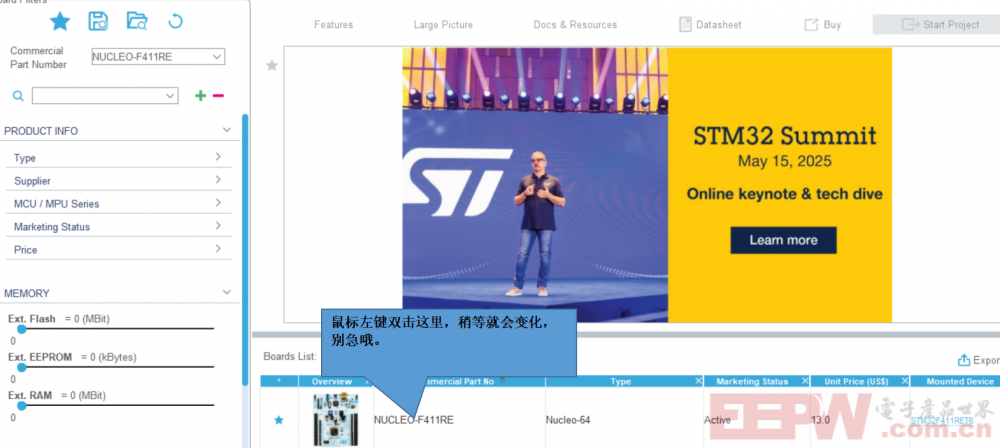Click the STM32 Summit banner image
The width and height of the screenshot is (1000, 448).
(x=647, y=185)
